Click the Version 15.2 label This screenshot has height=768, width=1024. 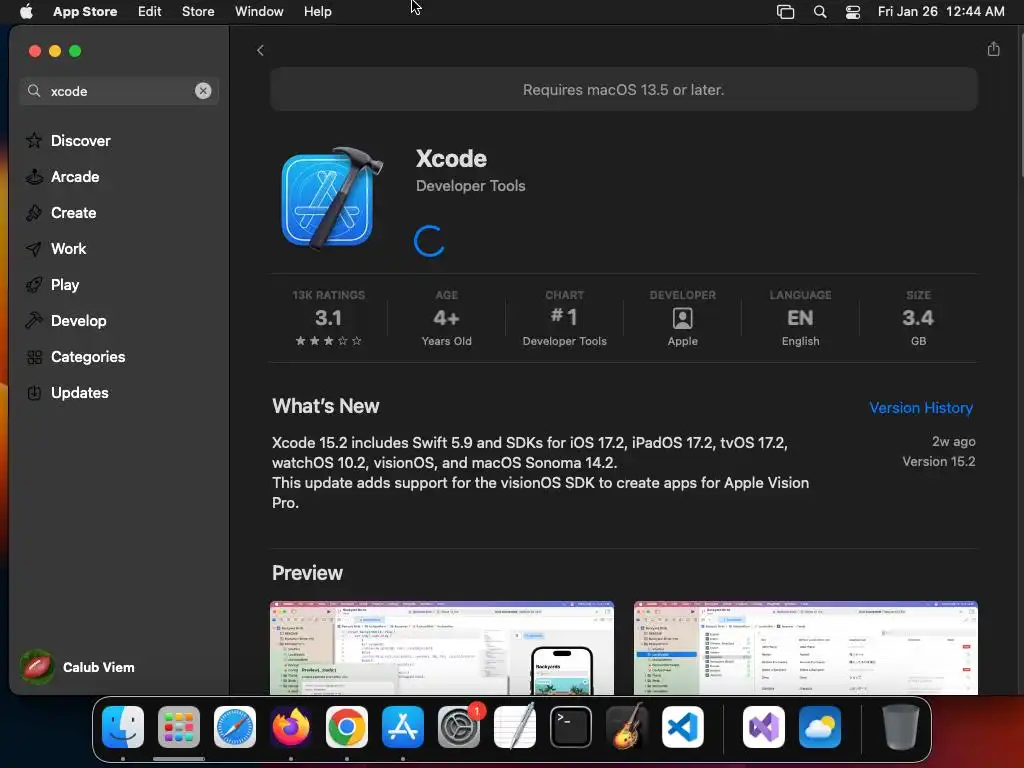click(938, 462)
